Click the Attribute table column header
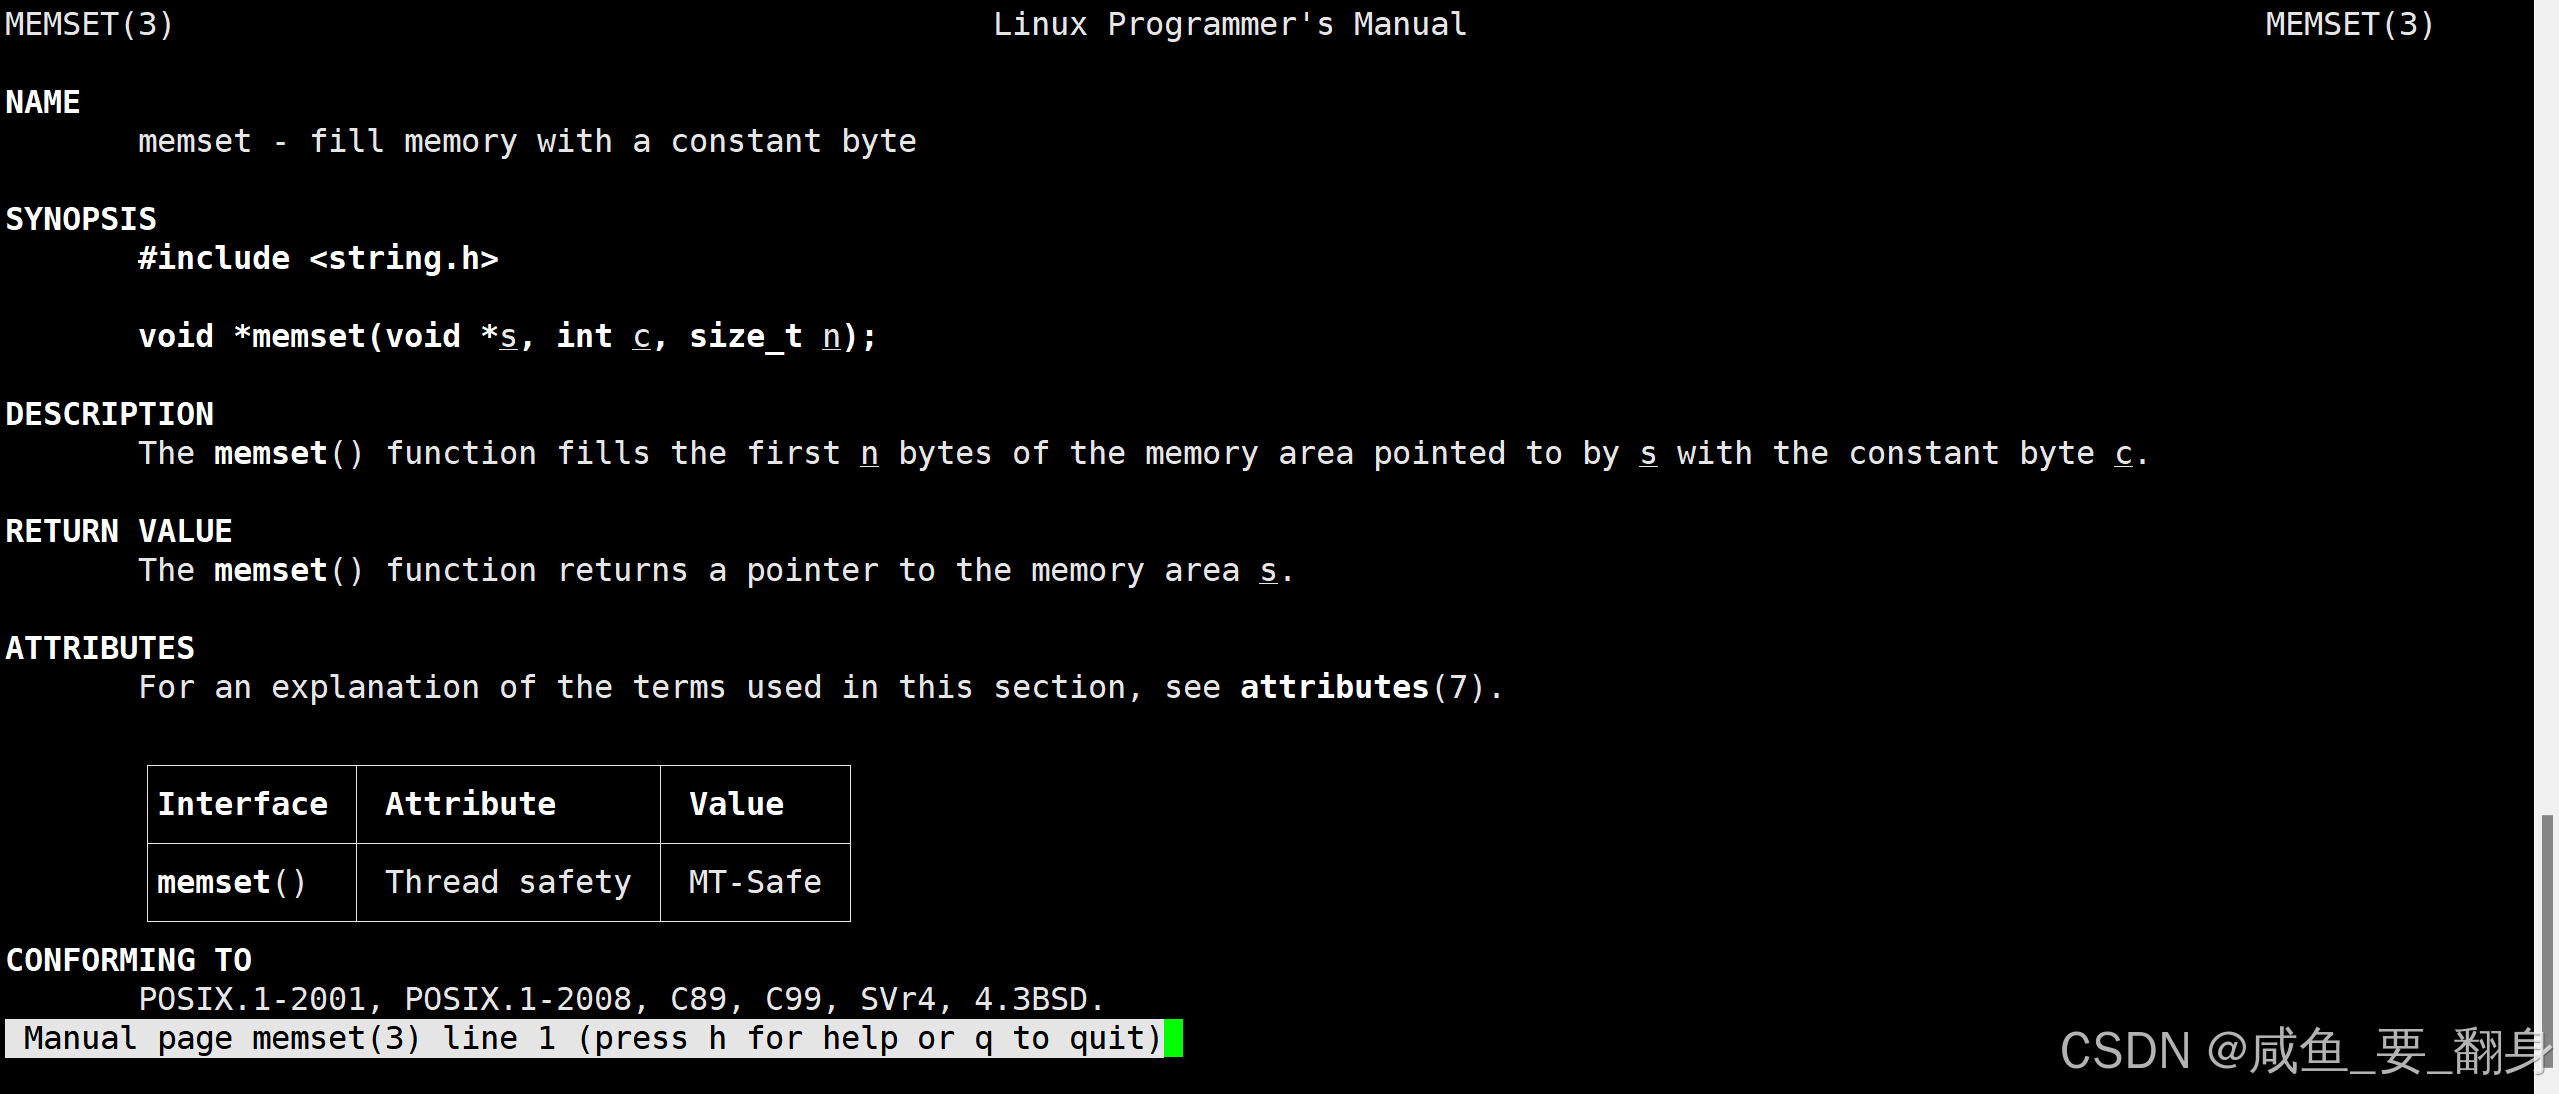 click(x=470, y=804)
